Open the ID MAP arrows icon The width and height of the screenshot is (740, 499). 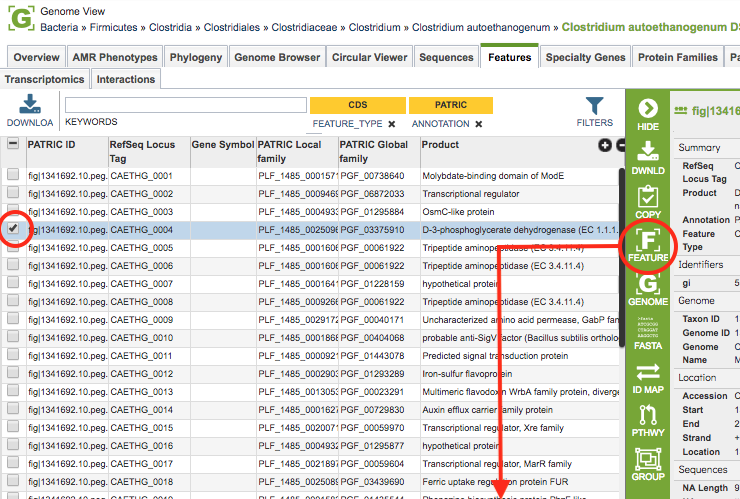648,372
